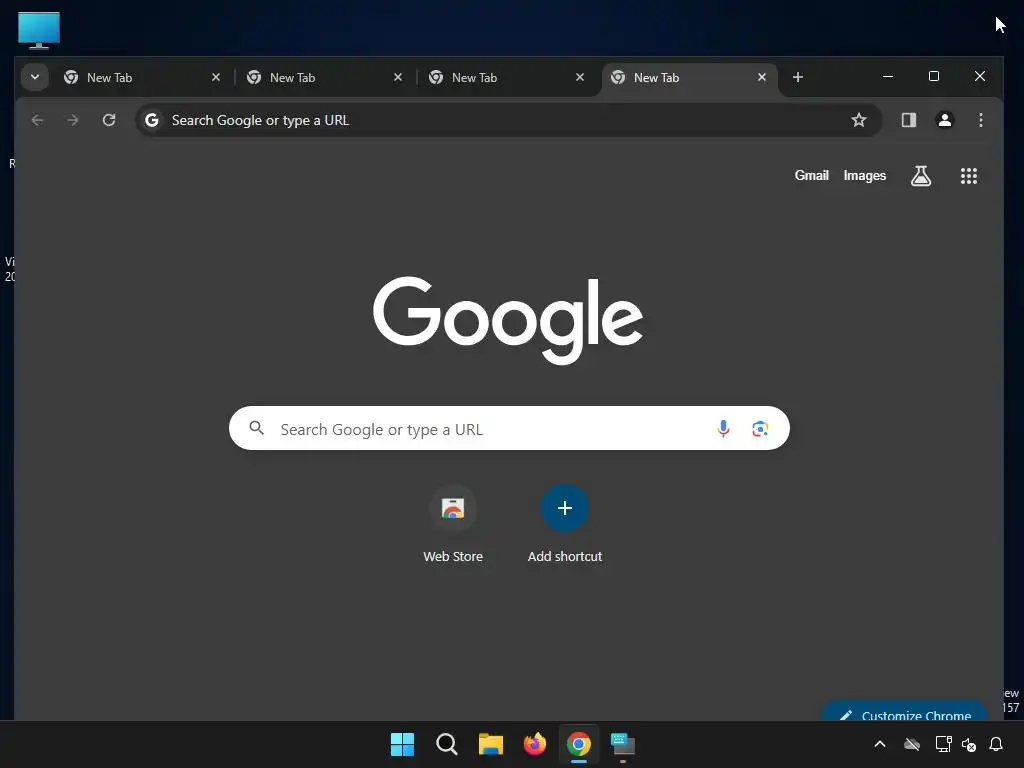
Task: Bookmark this tab with the star icon
Action: coord(859,120)
